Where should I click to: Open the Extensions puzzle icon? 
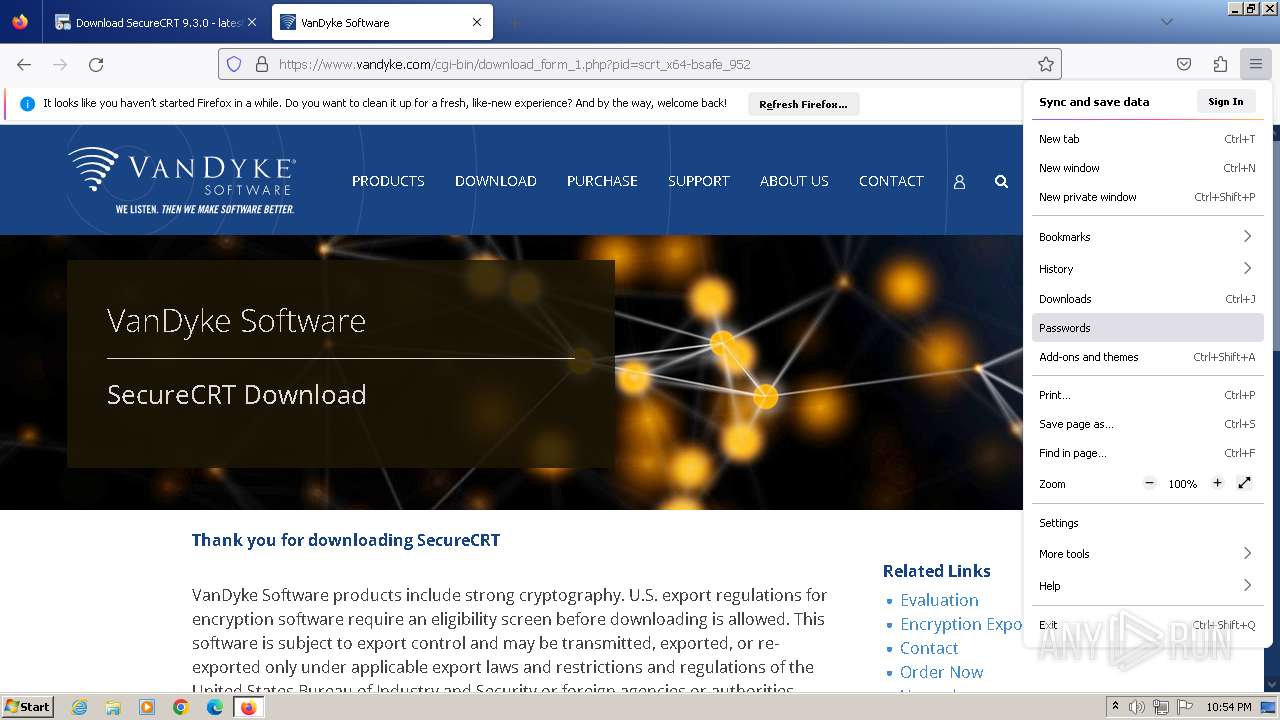1220,64
